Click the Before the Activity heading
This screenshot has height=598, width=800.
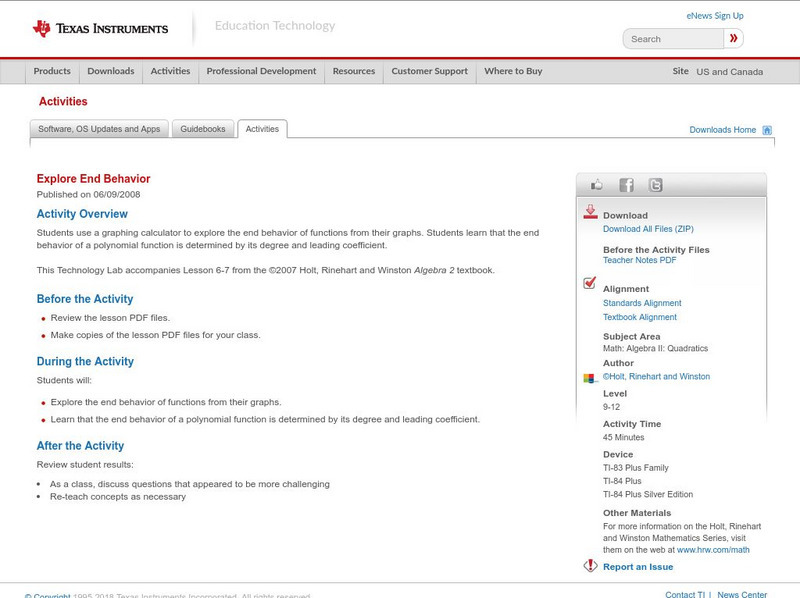pyautogui.click(x=85, y=299)
